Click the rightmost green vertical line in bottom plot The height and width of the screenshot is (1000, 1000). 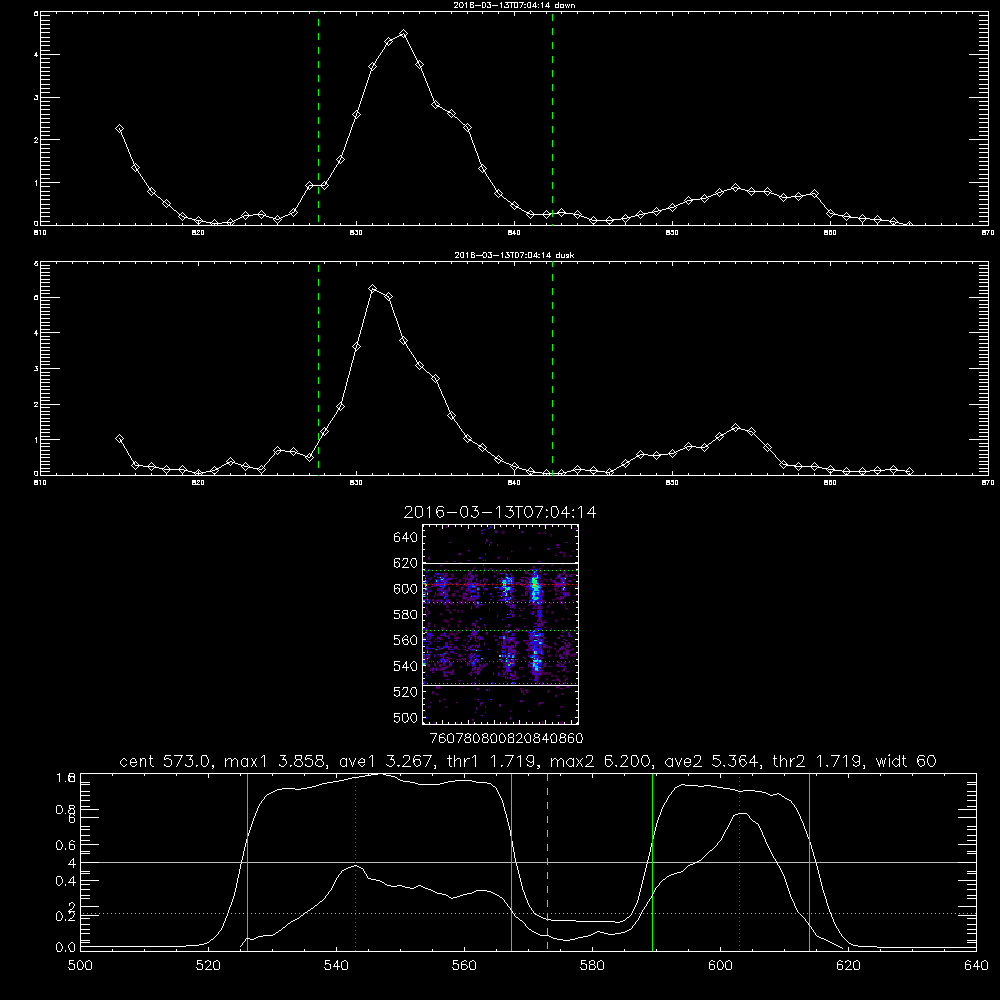click(x=809, y=861)
